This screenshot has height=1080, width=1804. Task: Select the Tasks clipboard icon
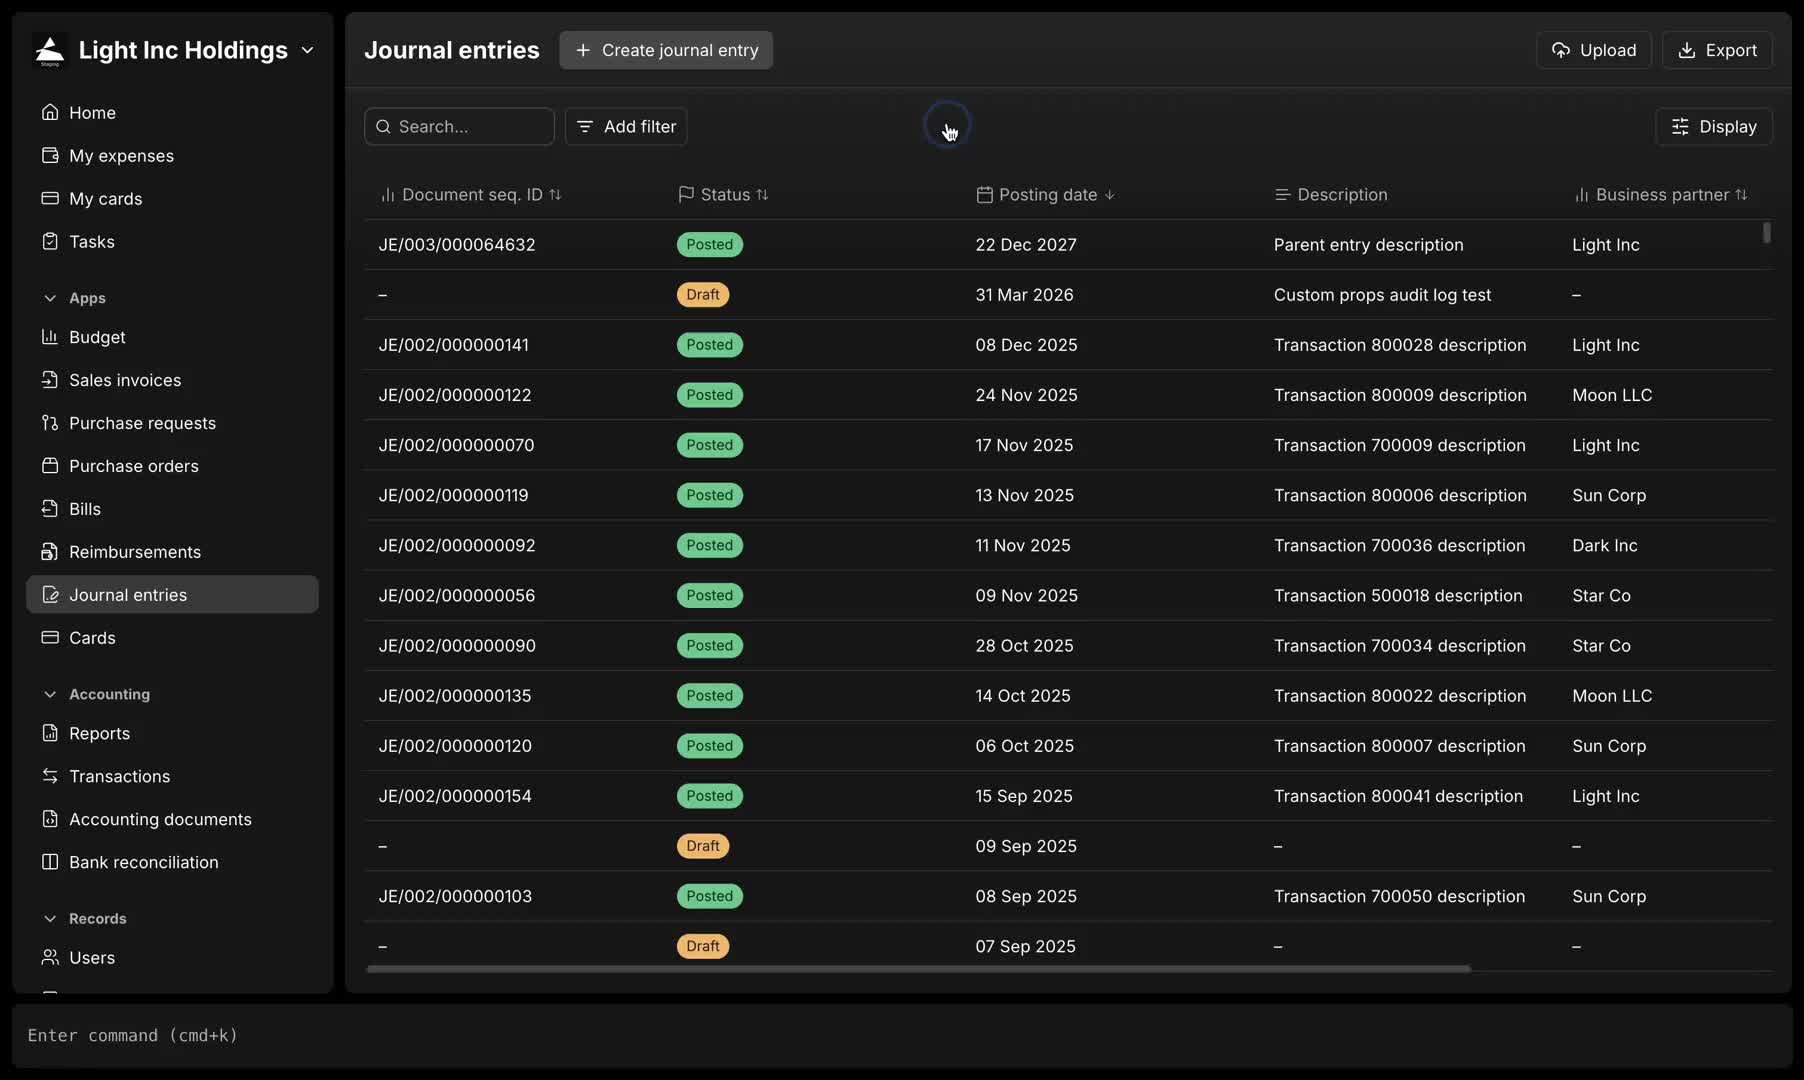pos(50,241)
